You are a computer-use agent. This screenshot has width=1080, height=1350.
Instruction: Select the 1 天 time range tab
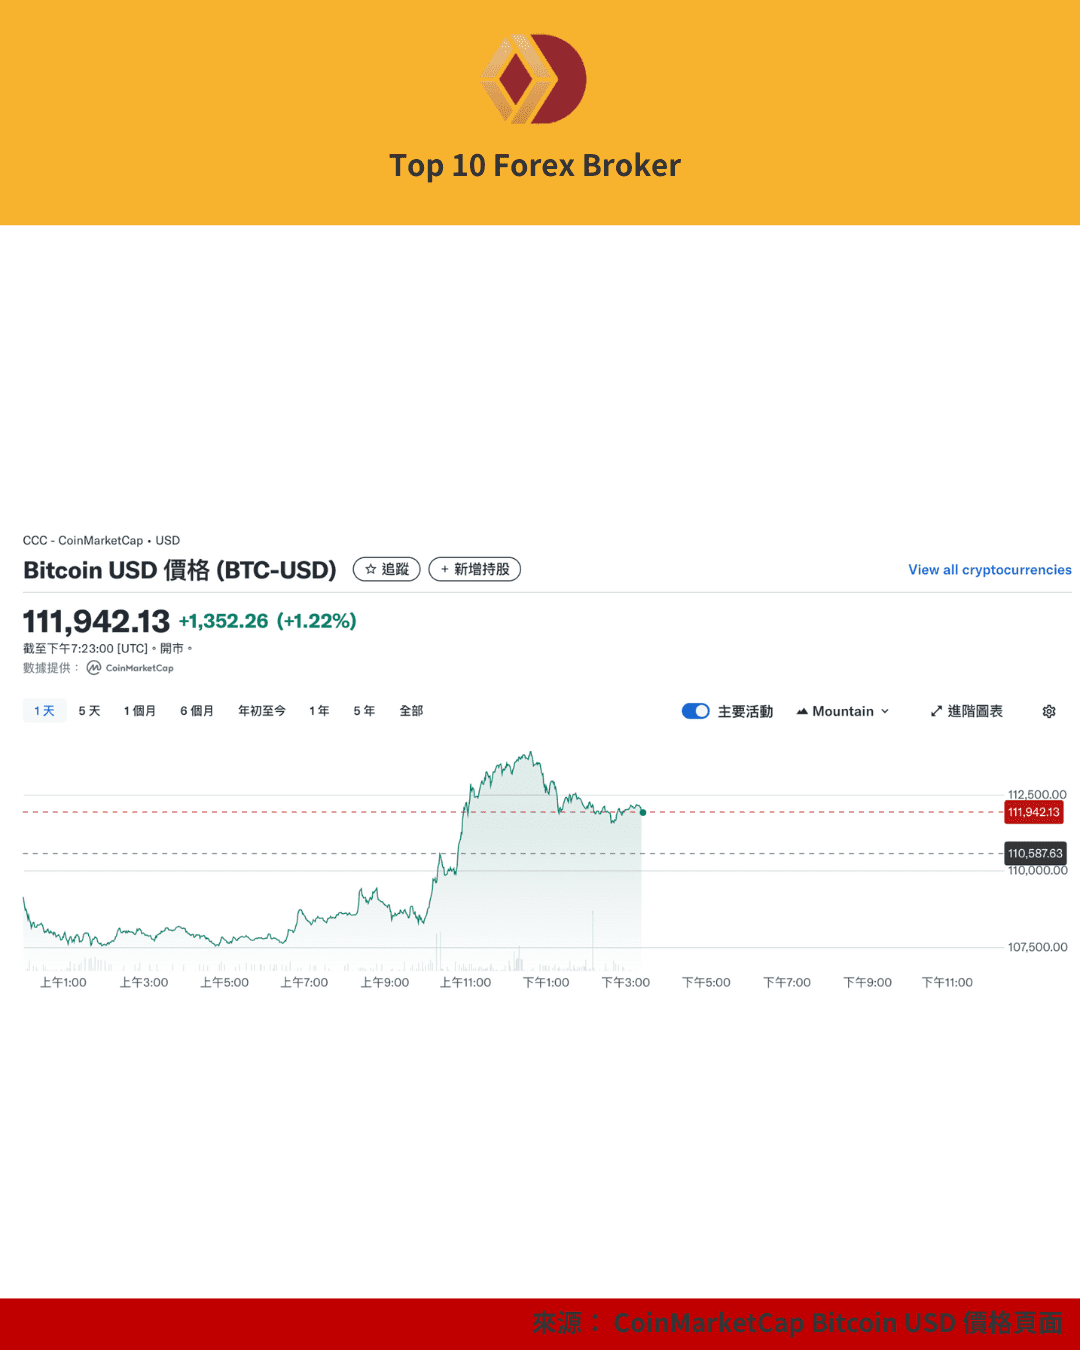coord(44,711)
